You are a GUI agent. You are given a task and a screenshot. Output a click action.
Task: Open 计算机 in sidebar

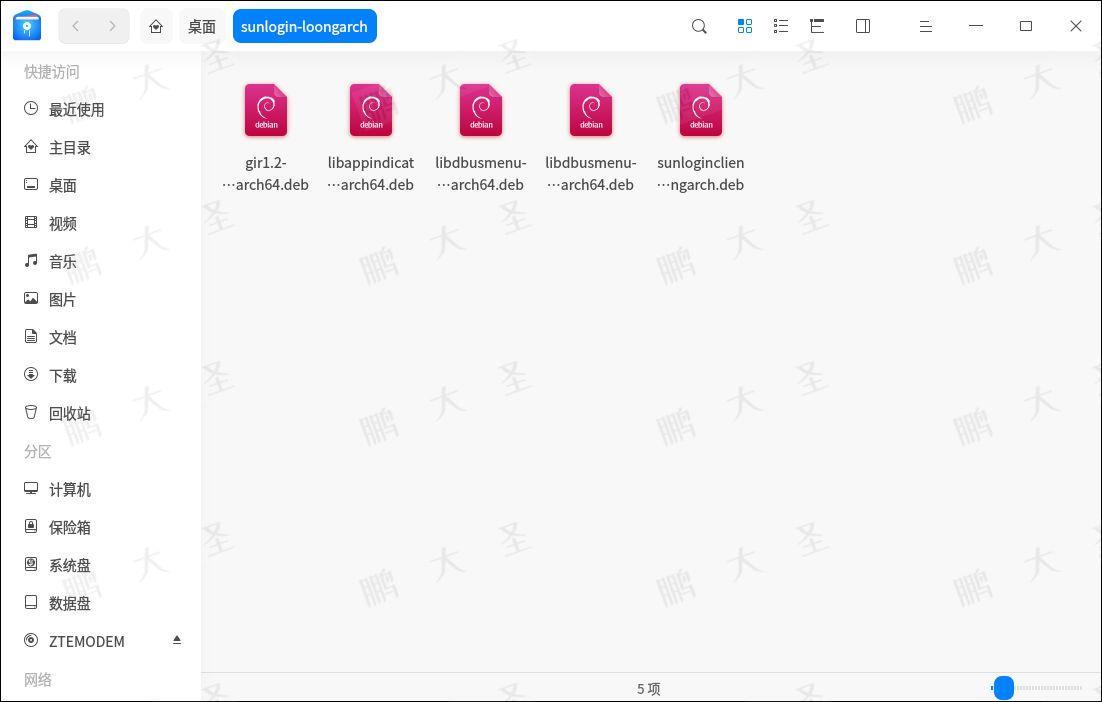click(x=101, y=489)
